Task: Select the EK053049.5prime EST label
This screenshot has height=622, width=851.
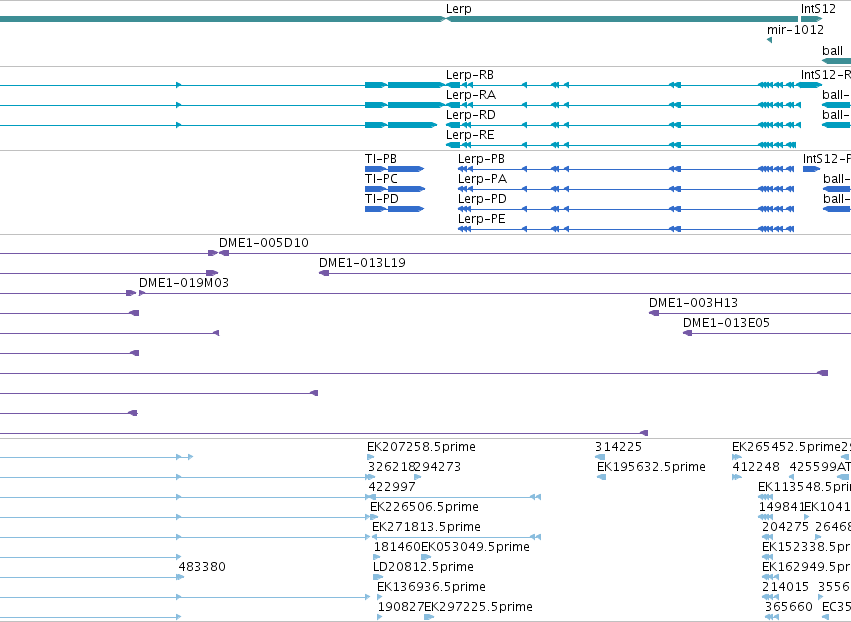Action: coord(475,547)
